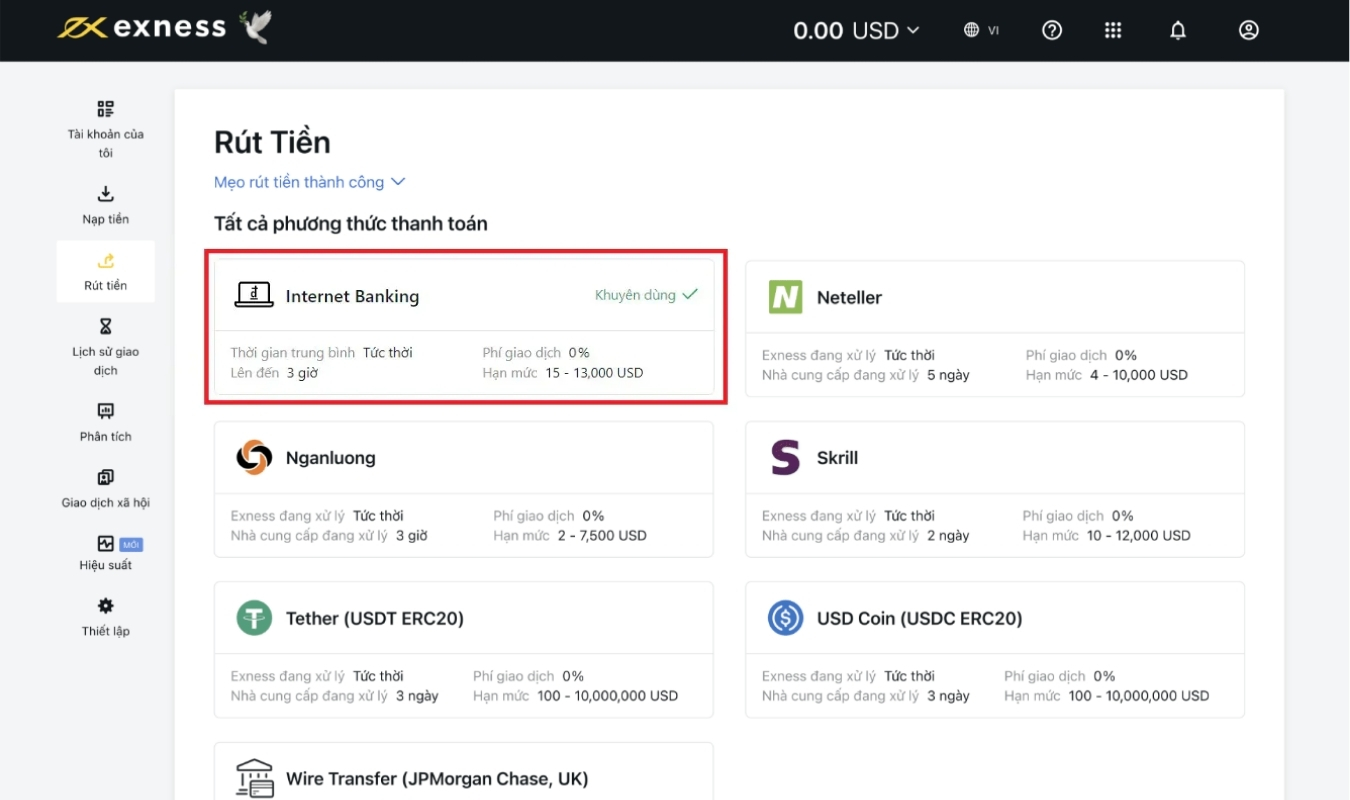Open Thiết lập settings in sidebar
Screen dimensions: 1350x800
click(x=106, y=617)
